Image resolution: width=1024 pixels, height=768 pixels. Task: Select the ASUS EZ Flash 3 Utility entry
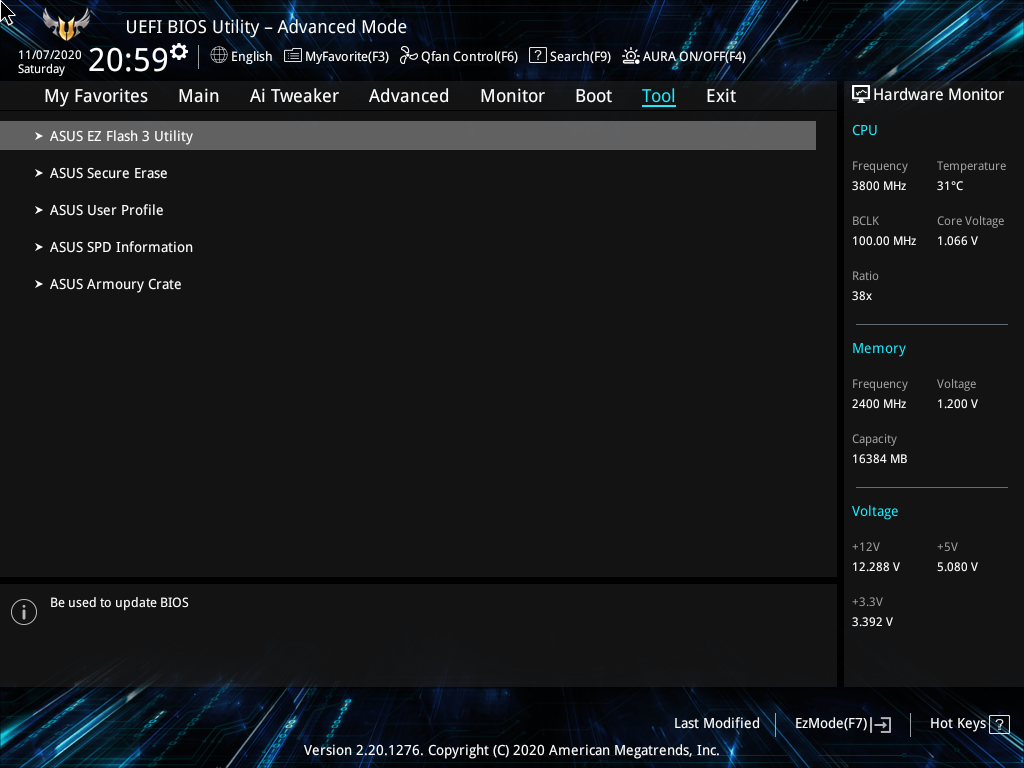point(408,136)
